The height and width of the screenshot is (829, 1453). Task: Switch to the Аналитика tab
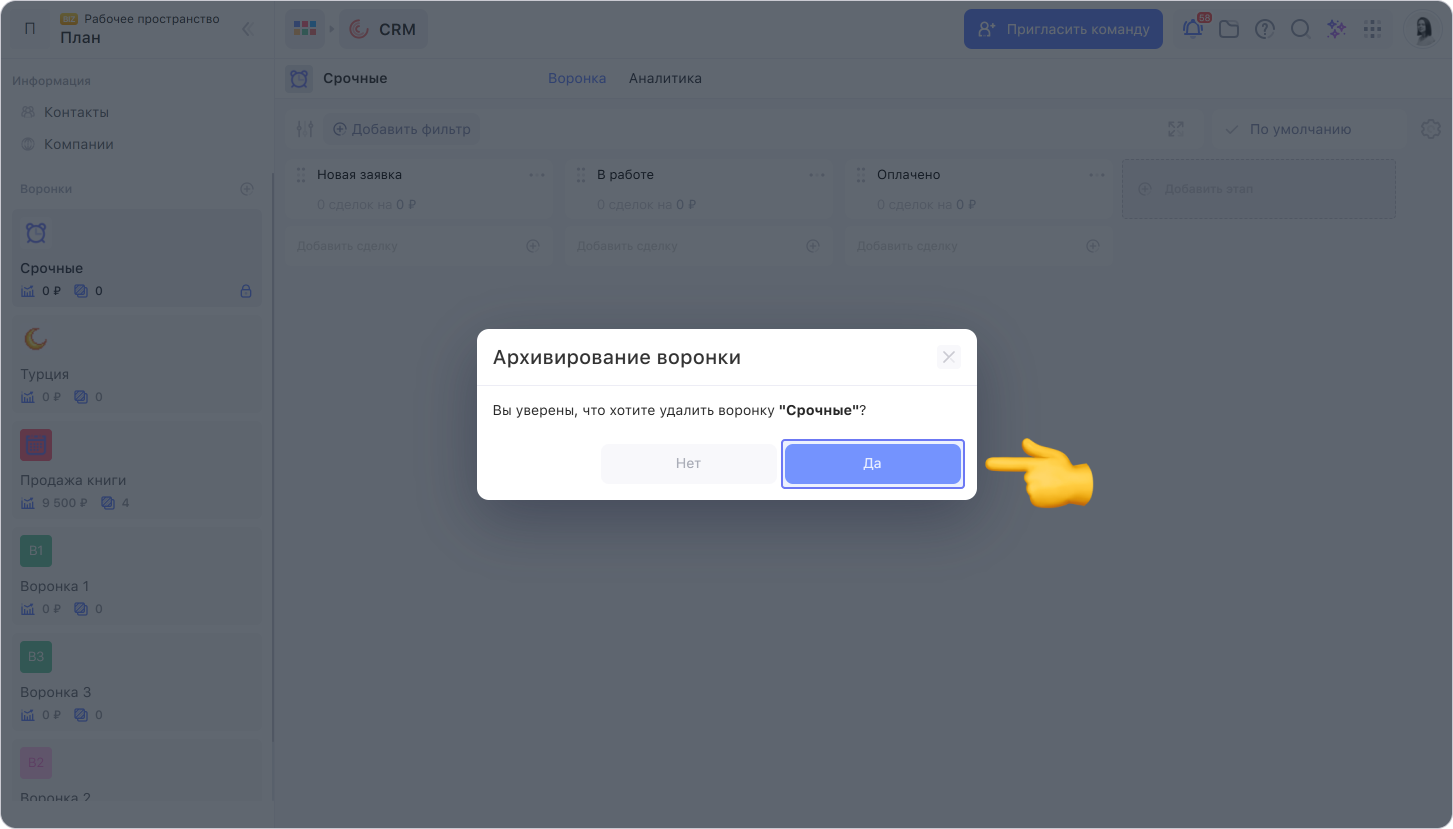coord(665,78)
